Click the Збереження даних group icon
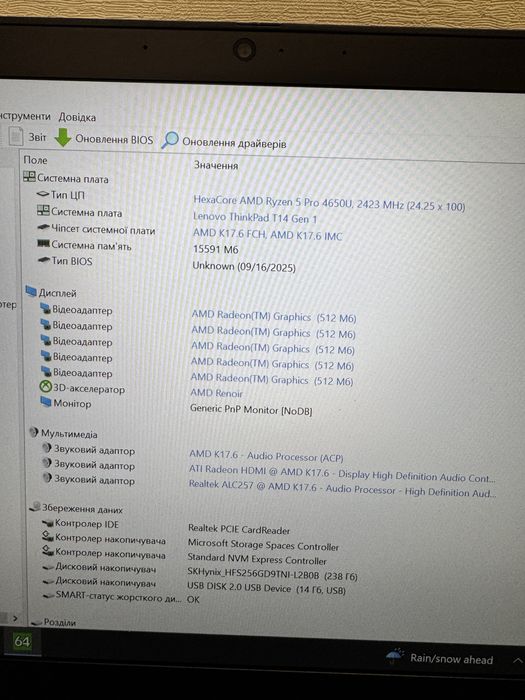The image size is (525, 700). tap(35, 506)
